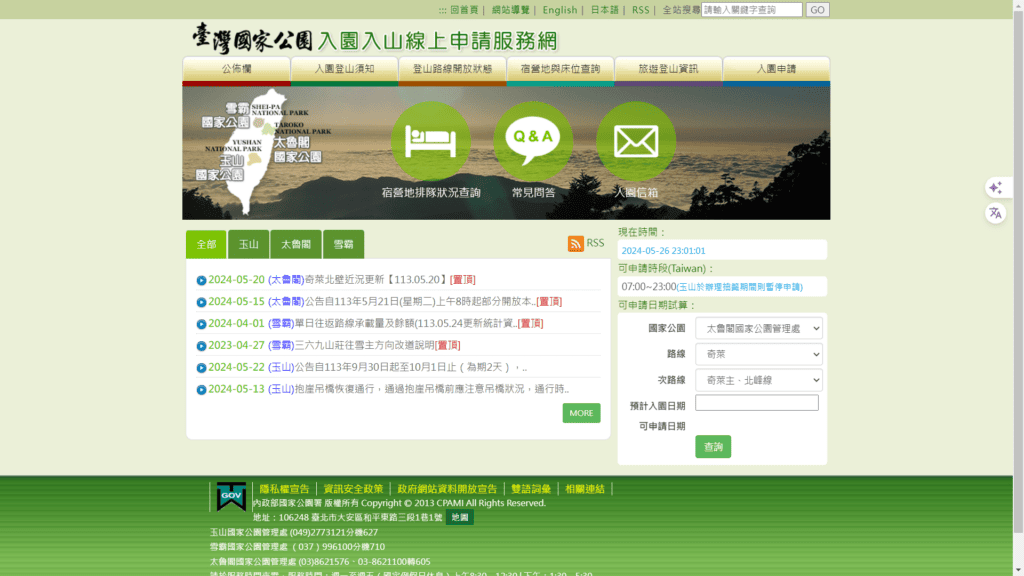Open the 宿營地與床位查詢 menu

[x=560, y=69]
